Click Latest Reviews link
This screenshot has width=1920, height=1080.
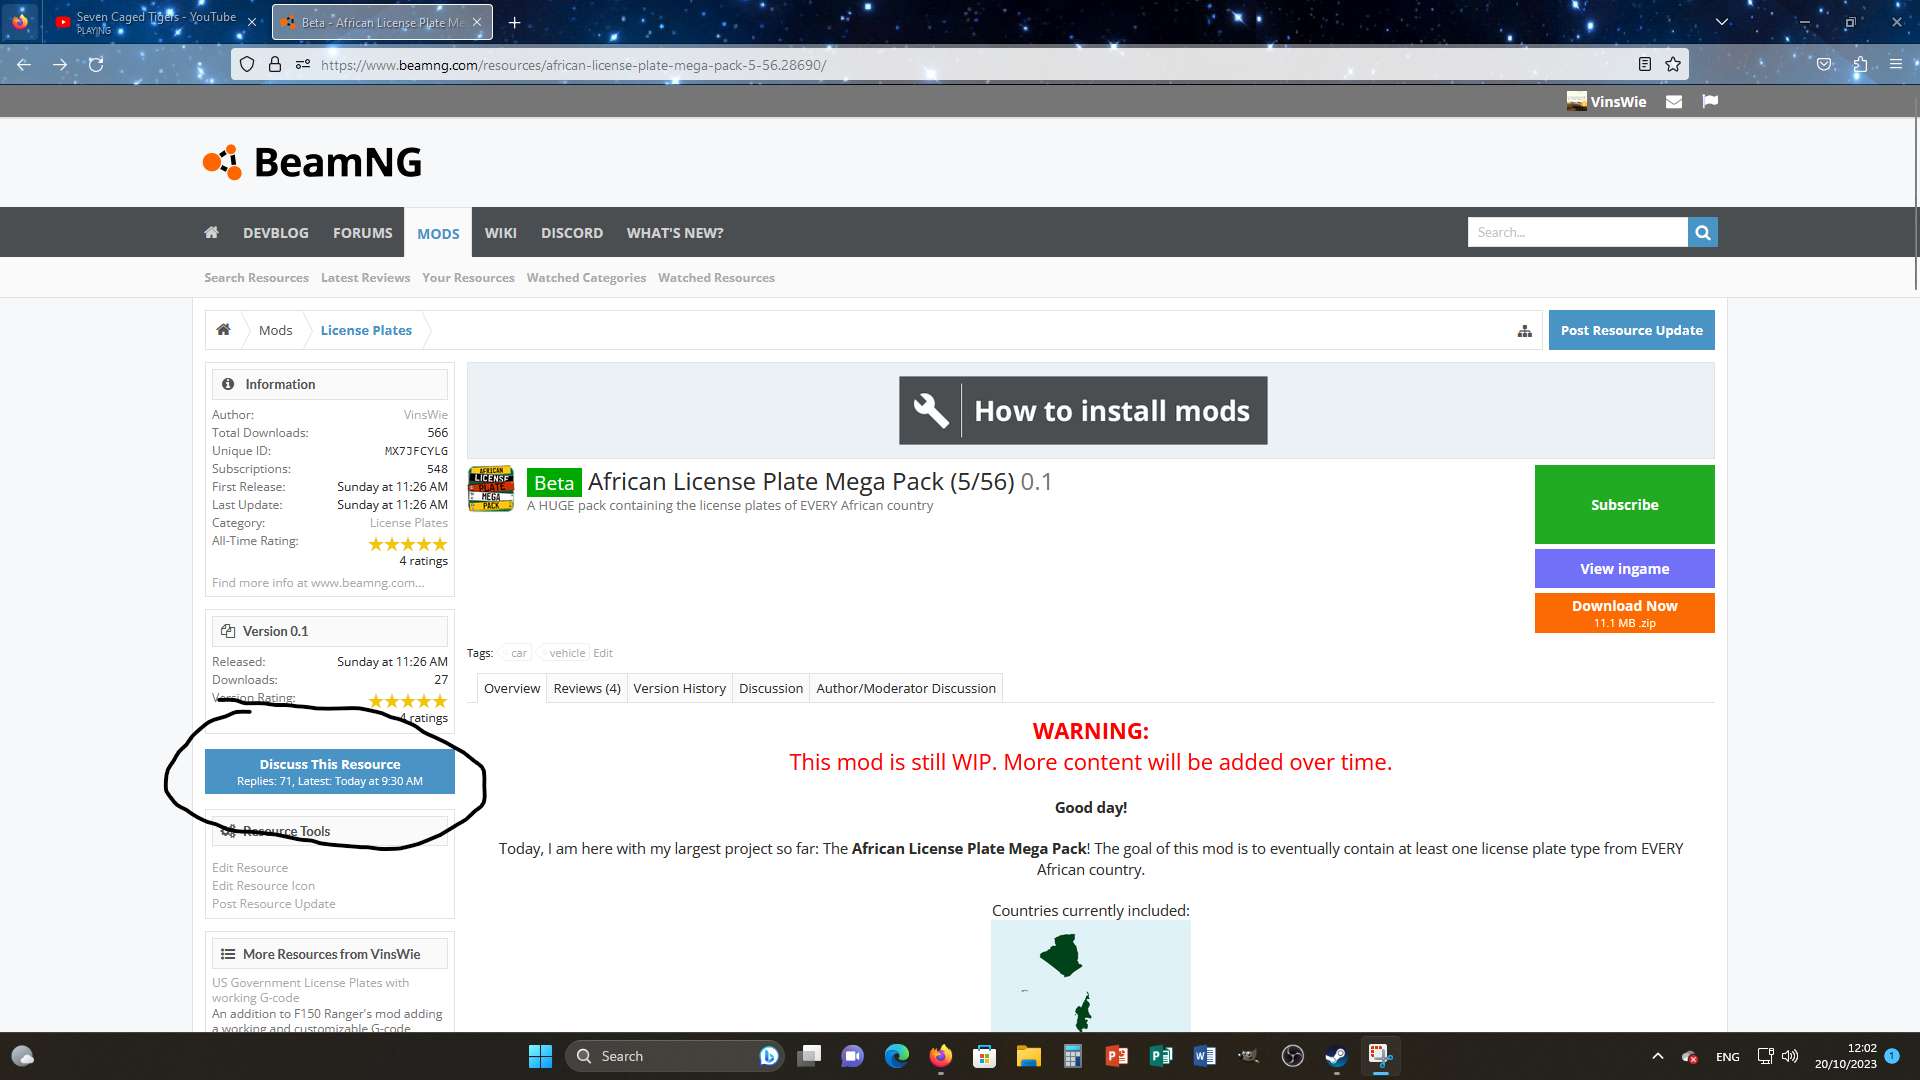point(365,278)
